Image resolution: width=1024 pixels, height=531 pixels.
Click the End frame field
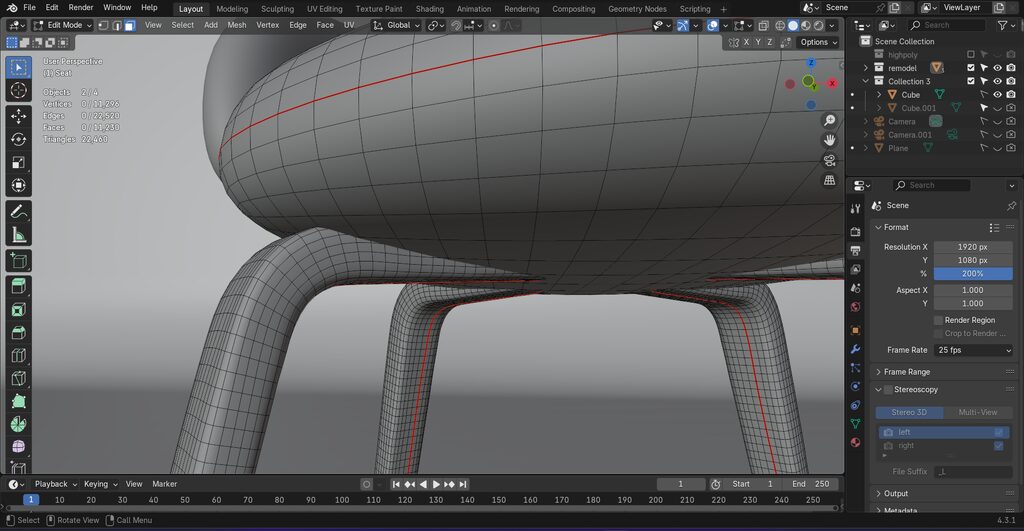point(811,484)
